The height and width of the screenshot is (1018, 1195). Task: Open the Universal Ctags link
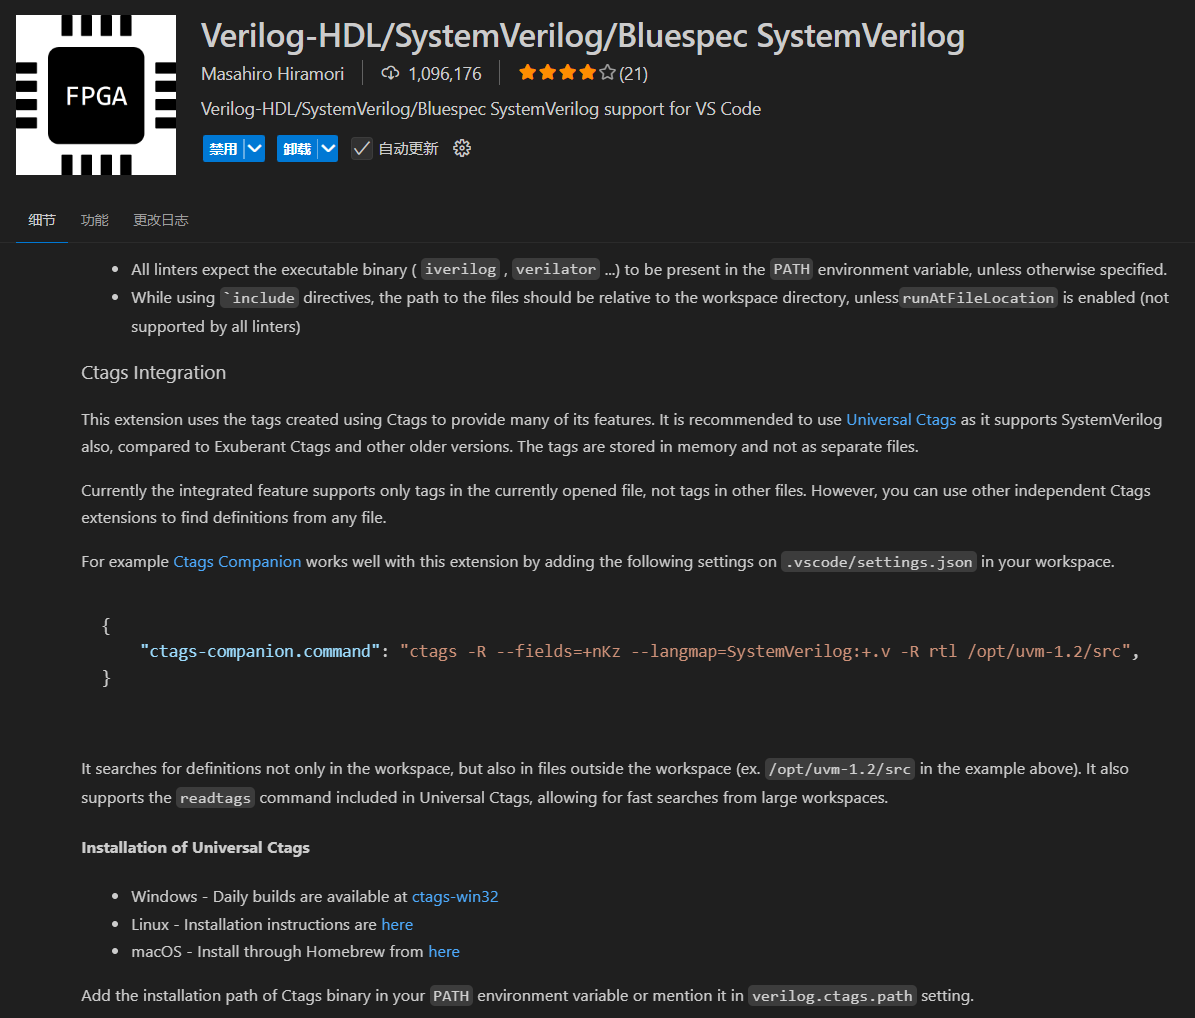pyautogui.click(x=901, y=420)
